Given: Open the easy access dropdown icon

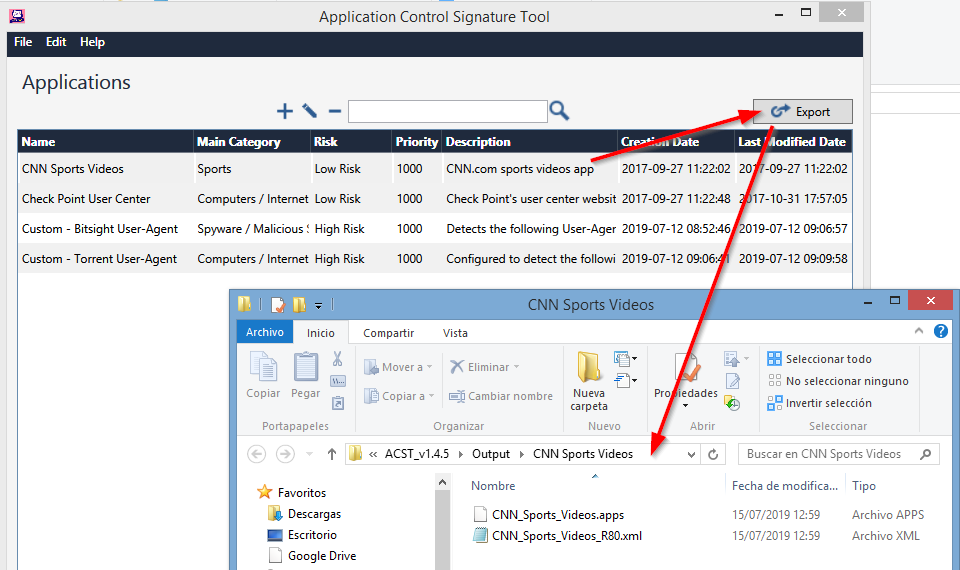Looking at the screenshot, I should point(625,381).
